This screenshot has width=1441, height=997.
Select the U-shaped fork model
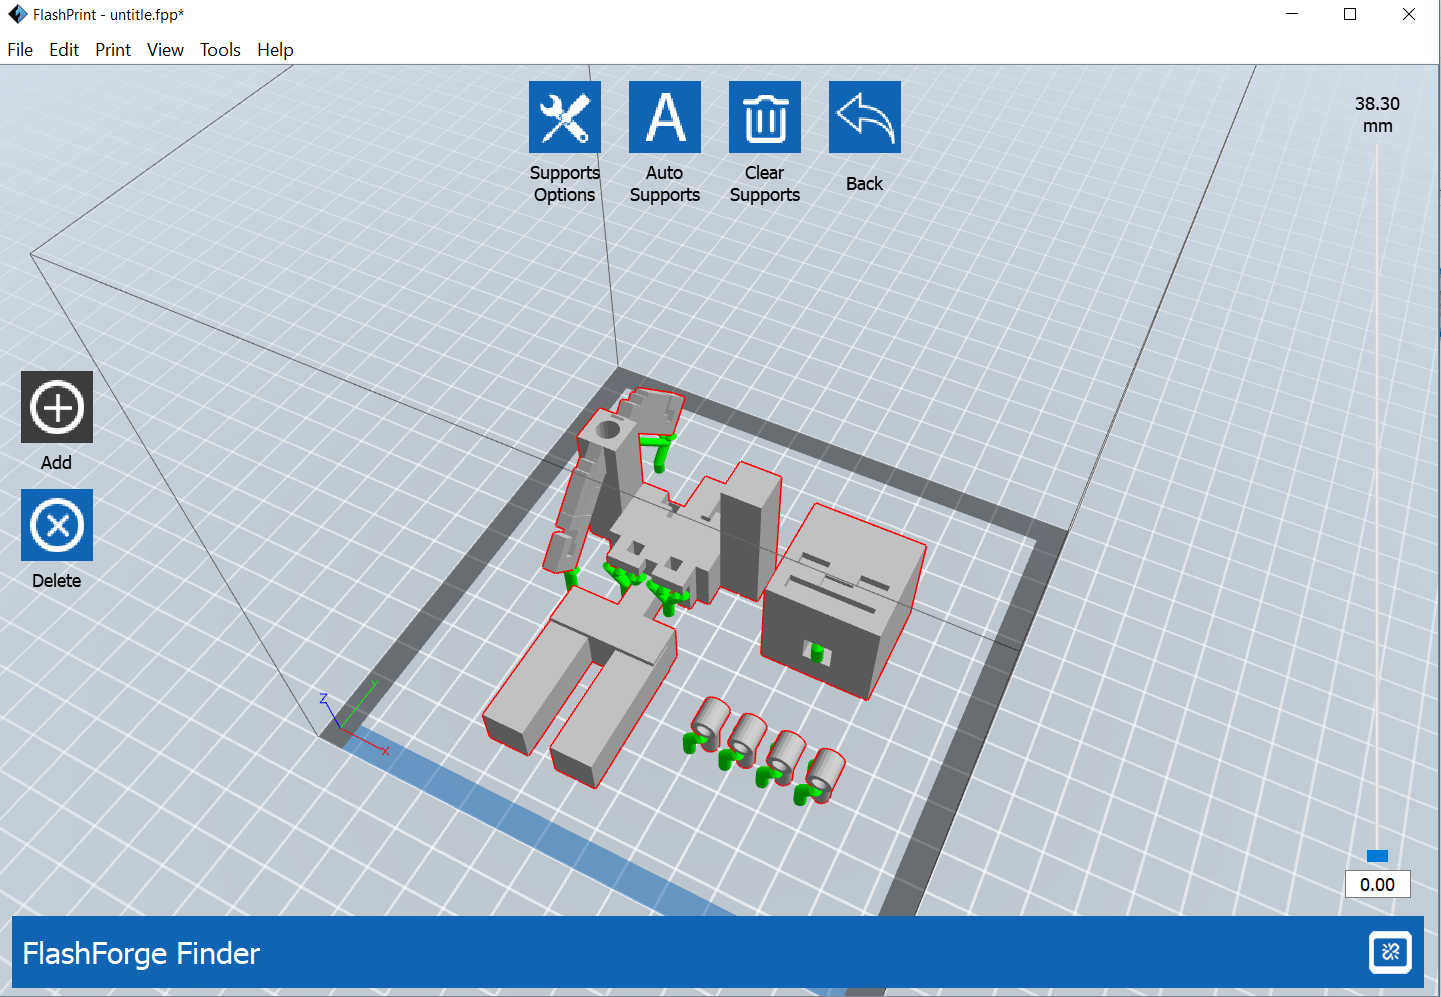click(x=580, y=688)
